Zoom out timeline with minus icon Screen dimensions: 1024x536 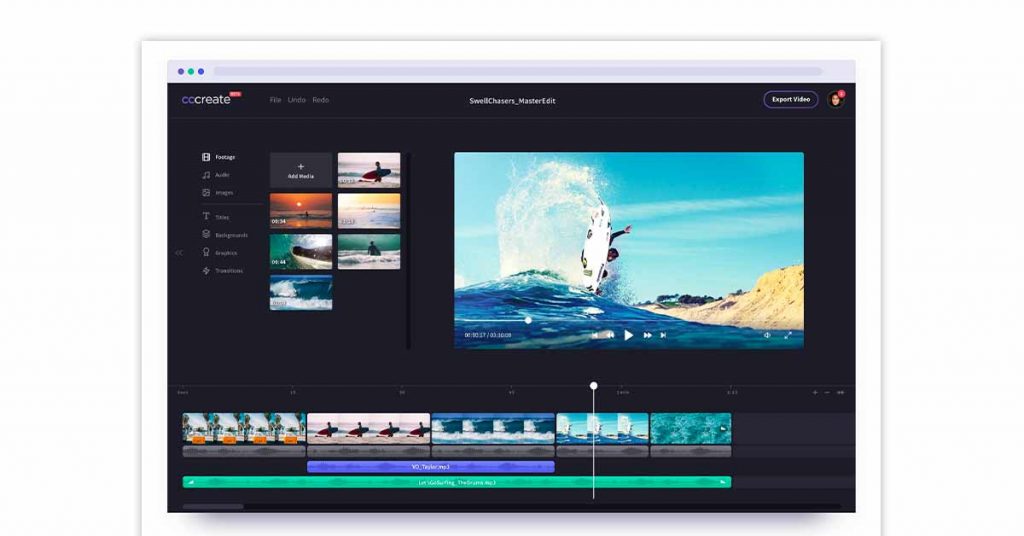(x=827, y=392)
